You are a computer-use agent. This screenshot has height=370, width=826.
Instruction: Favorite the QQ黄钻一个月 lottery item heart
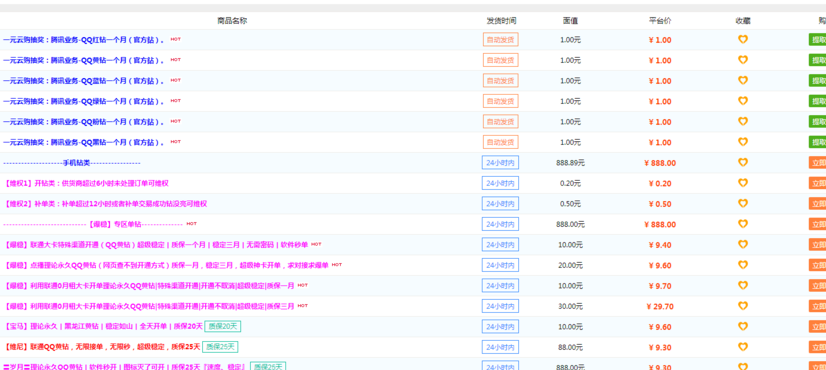coord(743,60)
